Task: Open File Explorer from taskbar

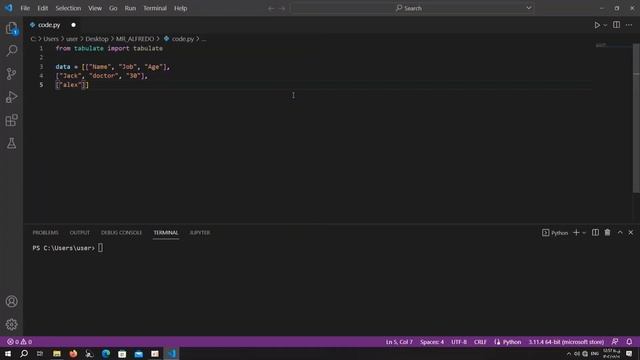Action: (x=57, y=353)
